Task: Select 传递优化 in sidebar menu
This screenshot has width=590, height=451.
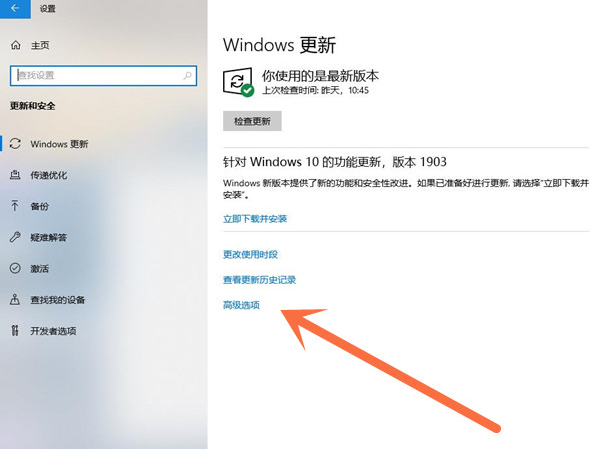Action: 49,175
